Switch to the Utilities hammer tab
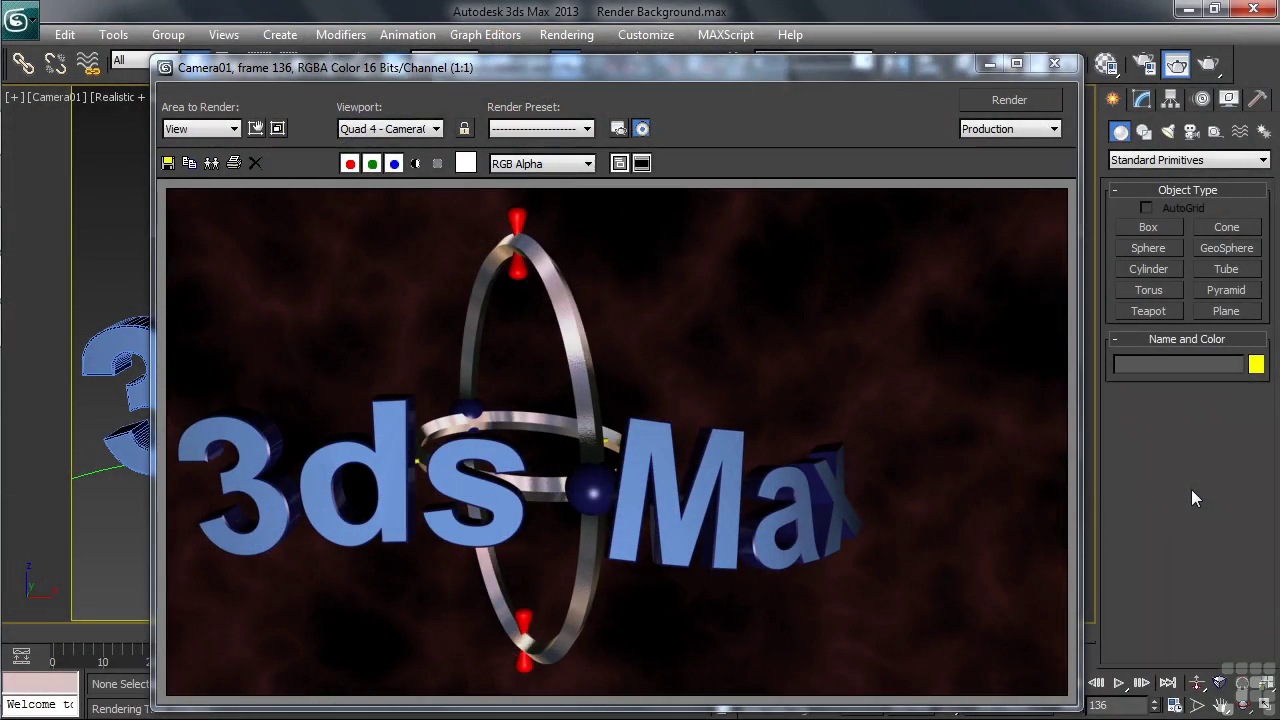This screenshot has height=720, width=1280. click(x=1258, y=98)
